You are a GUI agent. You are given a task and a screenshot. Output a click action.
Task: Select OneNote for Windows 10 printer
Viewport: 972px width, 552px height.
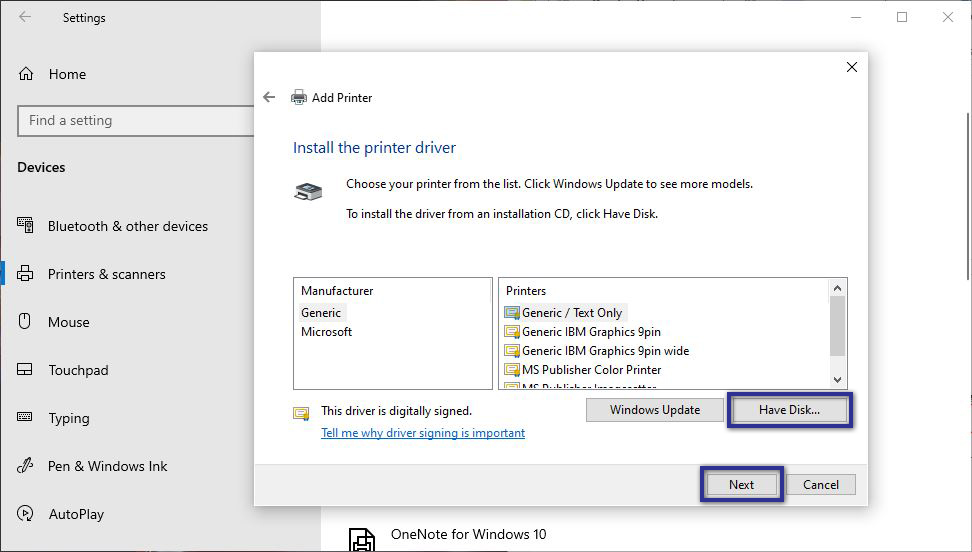pyautogui.click(x=469, y=535)
